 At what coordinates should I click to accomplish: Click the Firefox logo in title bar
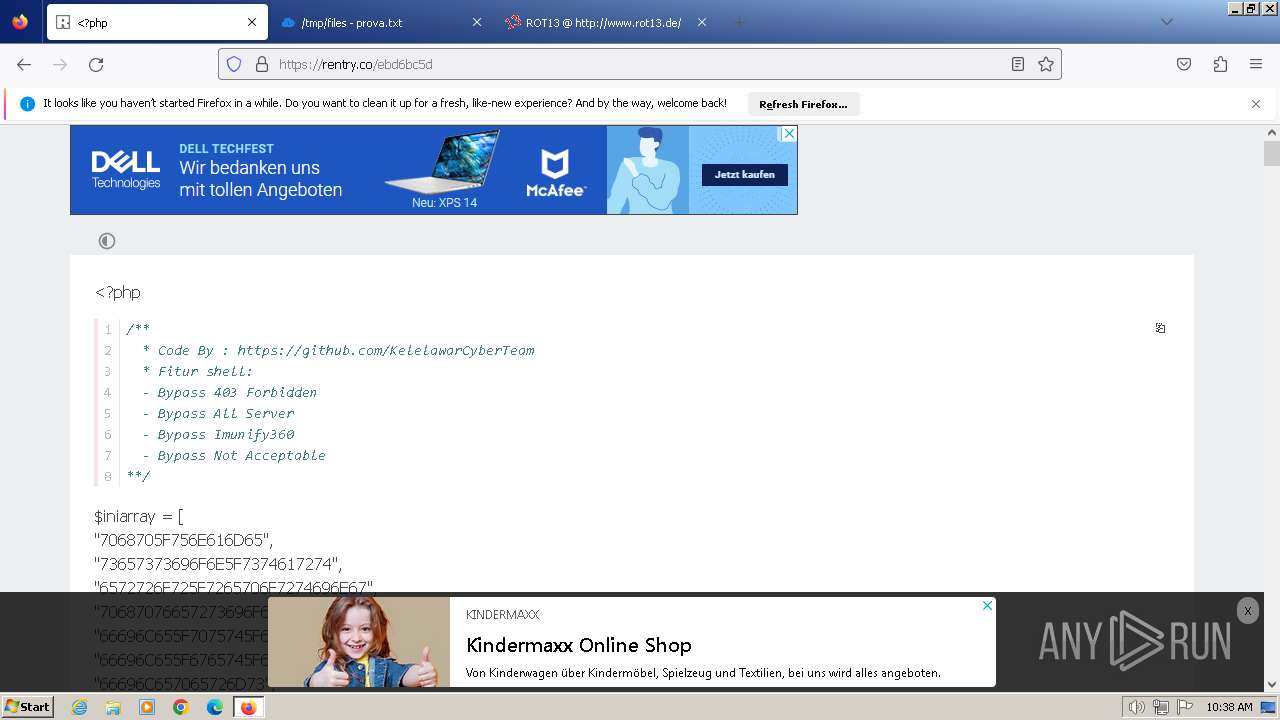(x=20, y=21)
